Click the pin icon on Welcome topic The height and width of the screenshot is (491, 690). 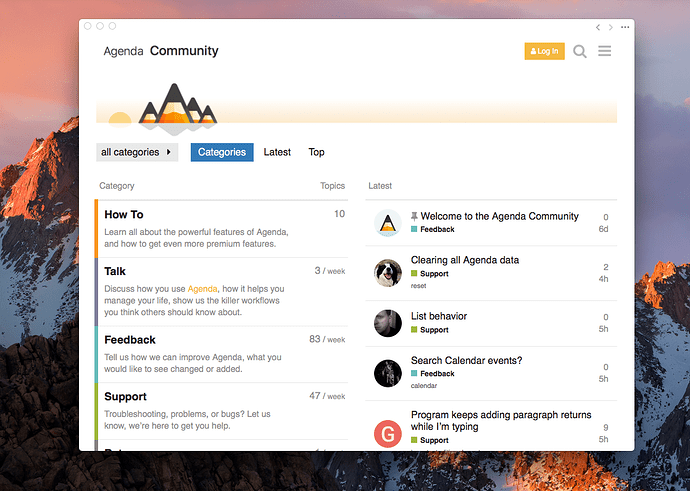(x=414, y=216)
